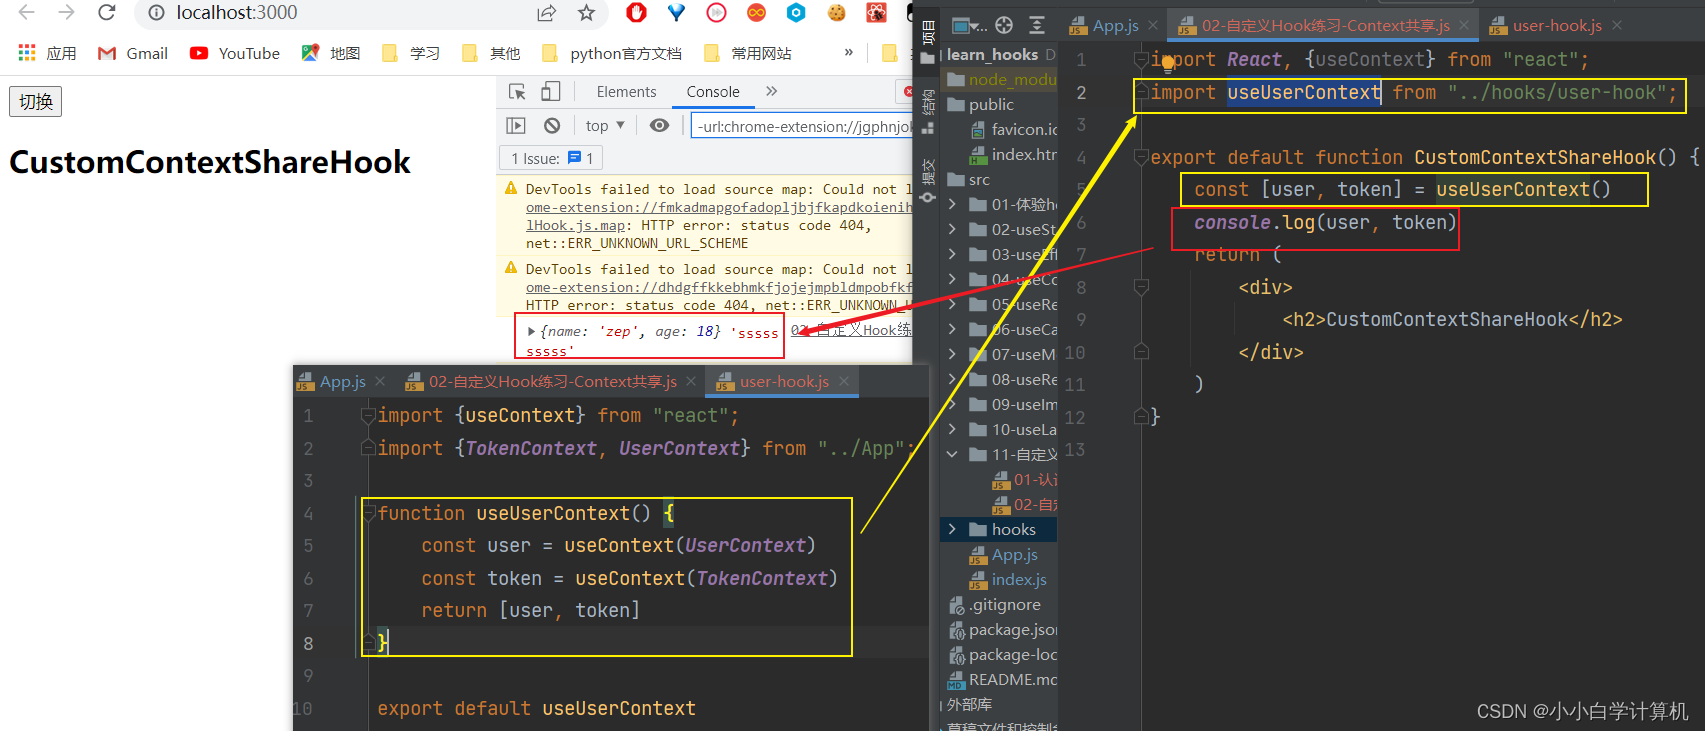
Task: Fold the CustomContextShareHook function at line 4
Action: (1141, 158)
